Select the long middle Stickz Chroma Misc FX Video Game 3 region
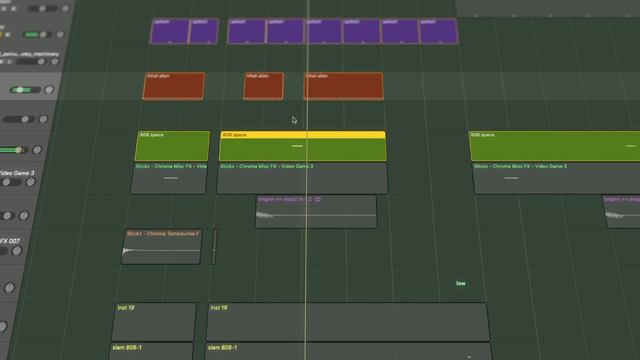The height and width of the screenshot is (360, 640). click(x=302, y=178)
